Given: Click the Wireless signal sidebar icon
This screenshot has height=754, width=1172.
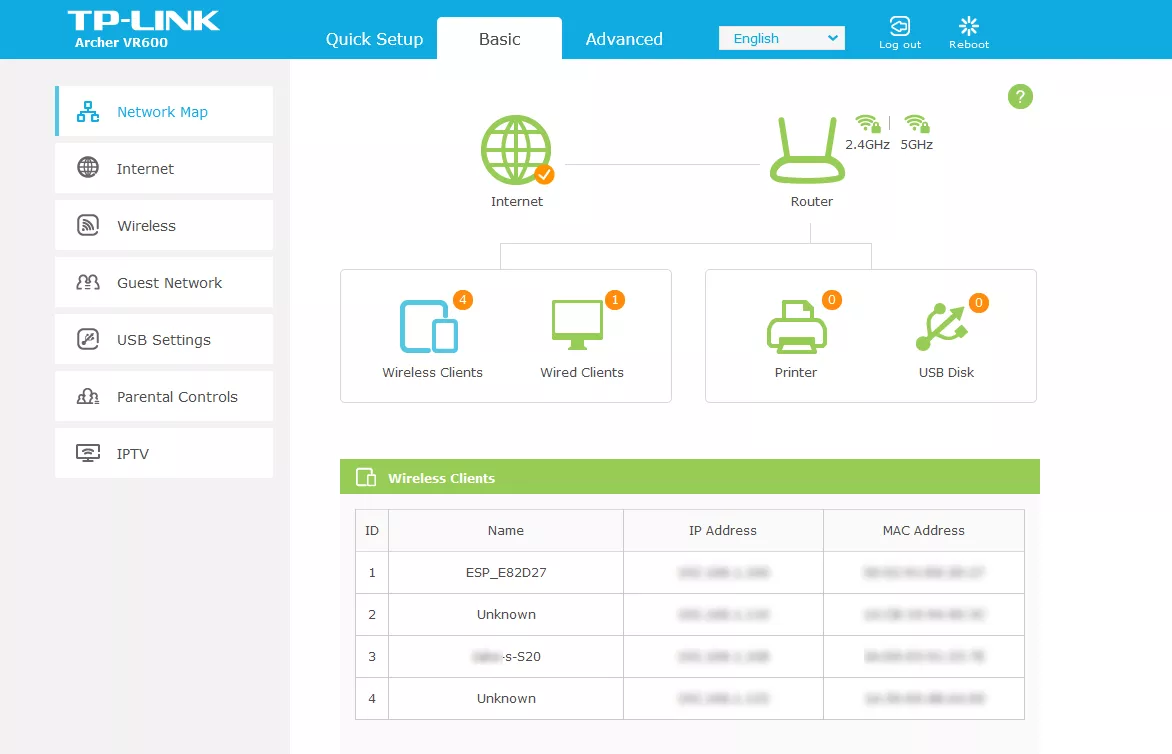Looking at the screenshot, I should pyautogui.click(x=88, y=225).
